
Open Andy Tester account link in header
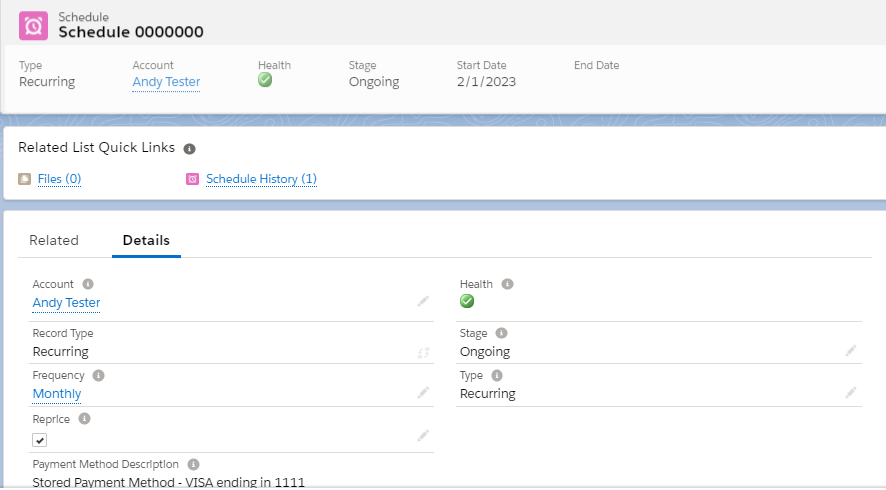coord(166,82)
